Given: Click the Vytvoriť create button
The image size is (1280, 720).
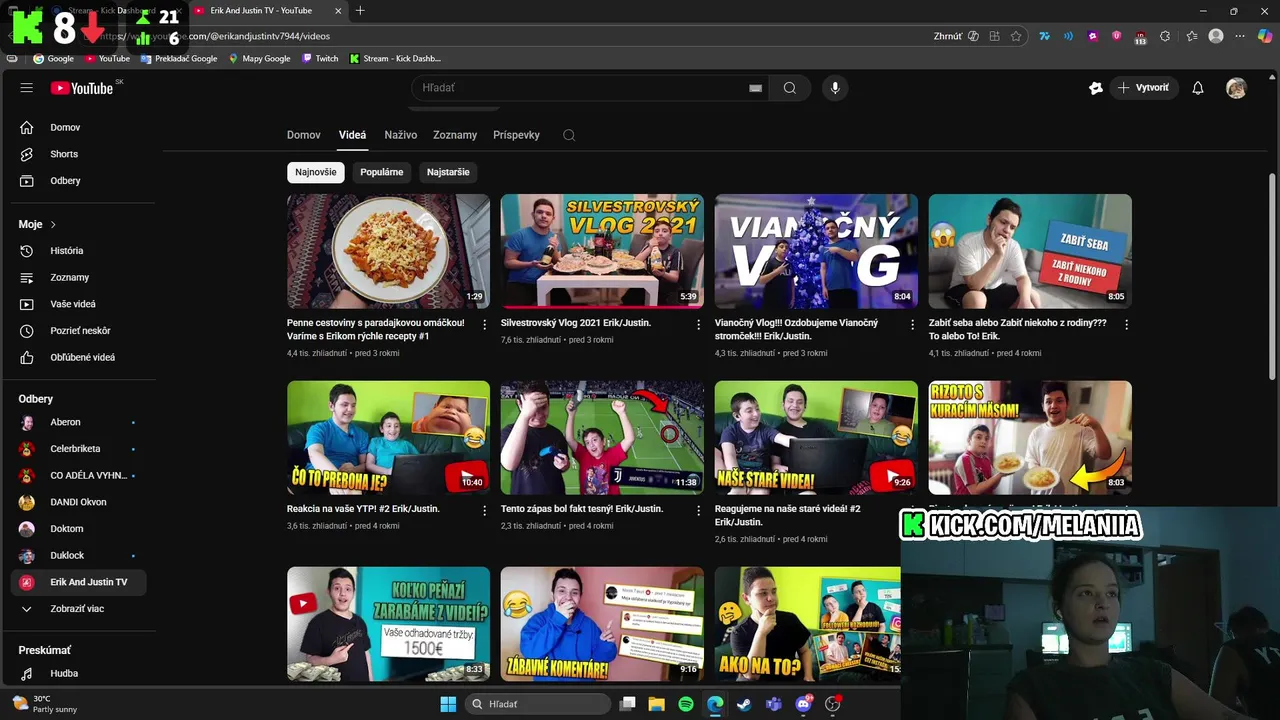Looking at the screenshot, I should [1143, 88].
